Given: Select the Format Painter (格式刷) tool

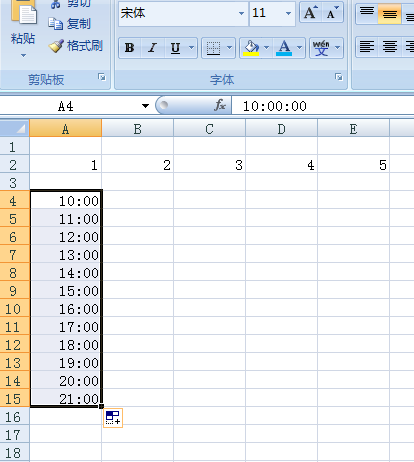Looking at the screenshot, I should pyautogui.click(x=75, y=46).
